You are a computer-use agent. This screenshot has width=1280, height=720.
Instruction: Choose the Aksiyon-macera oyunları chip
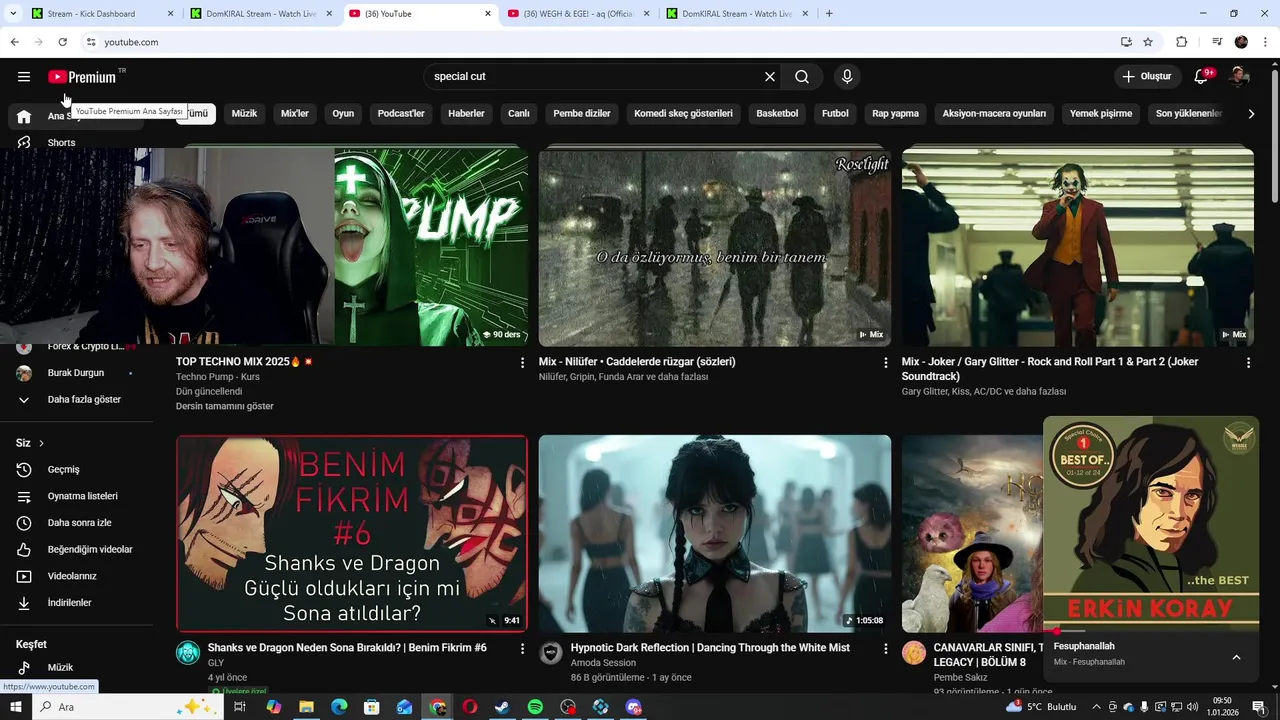pos(994,114)
